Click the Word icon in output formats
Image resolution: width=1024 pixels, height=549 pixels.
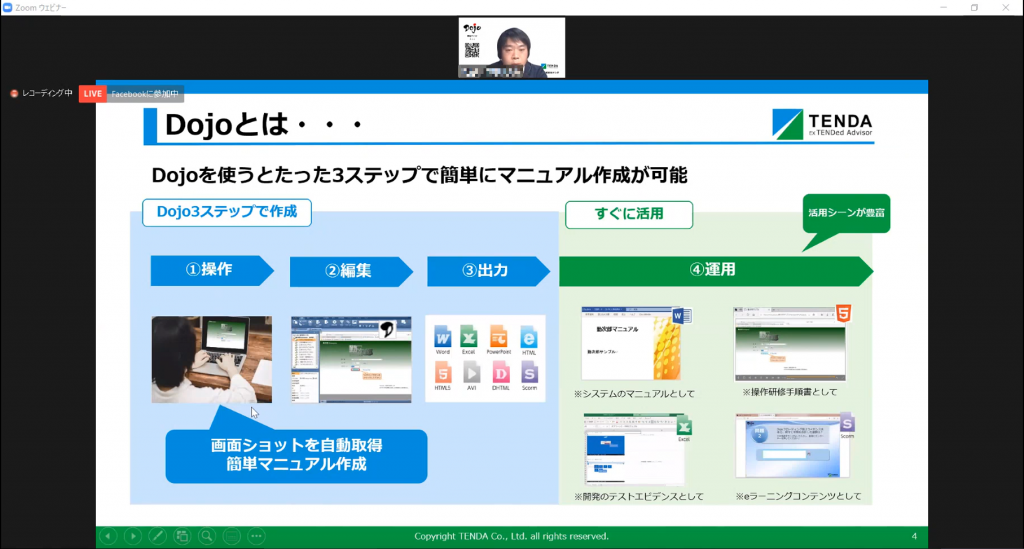pos(442,340)
